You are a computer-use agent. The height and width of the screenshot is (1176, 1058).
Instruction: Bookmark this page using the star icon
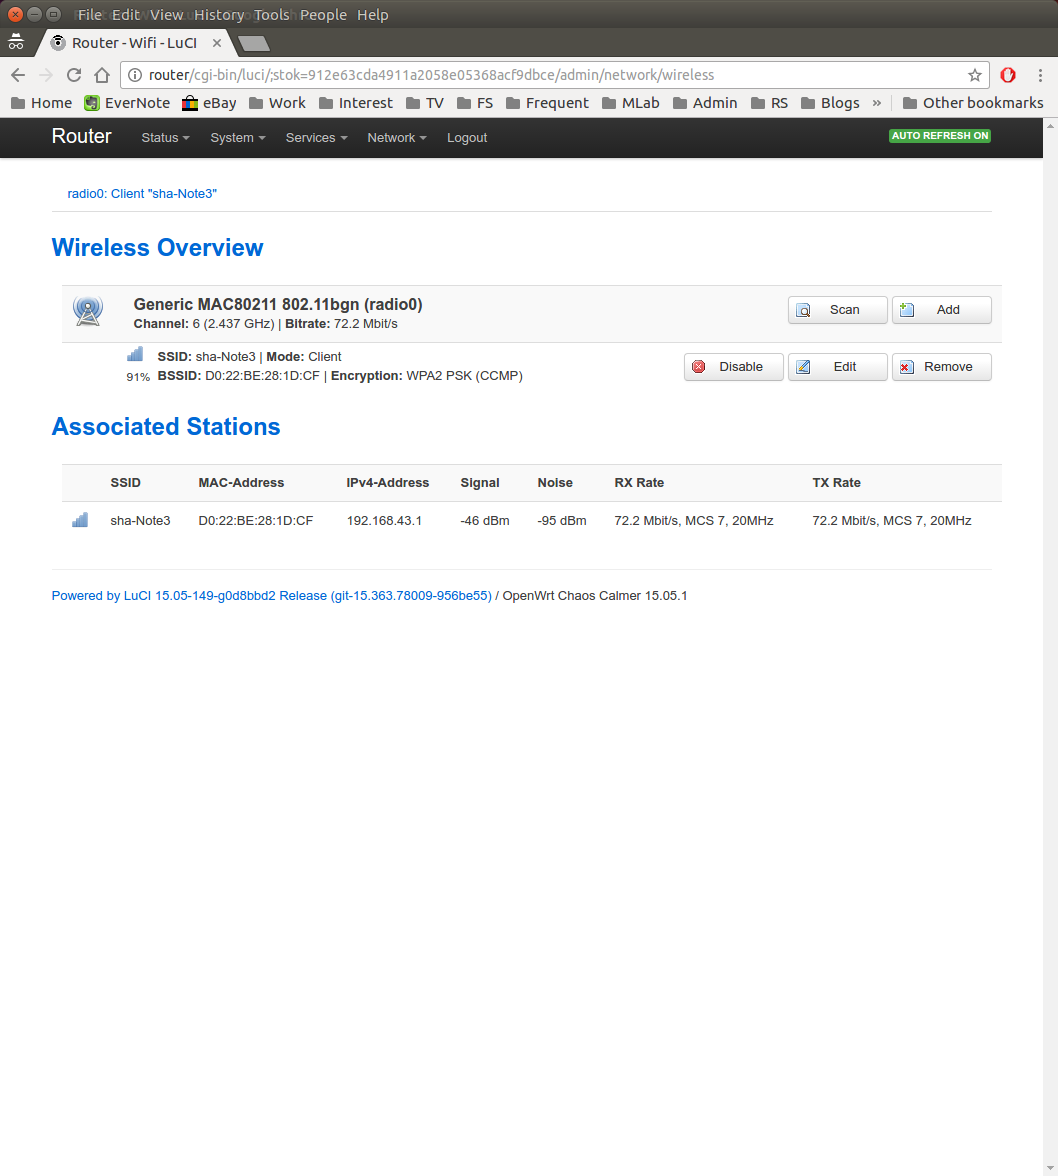[974, 75]
